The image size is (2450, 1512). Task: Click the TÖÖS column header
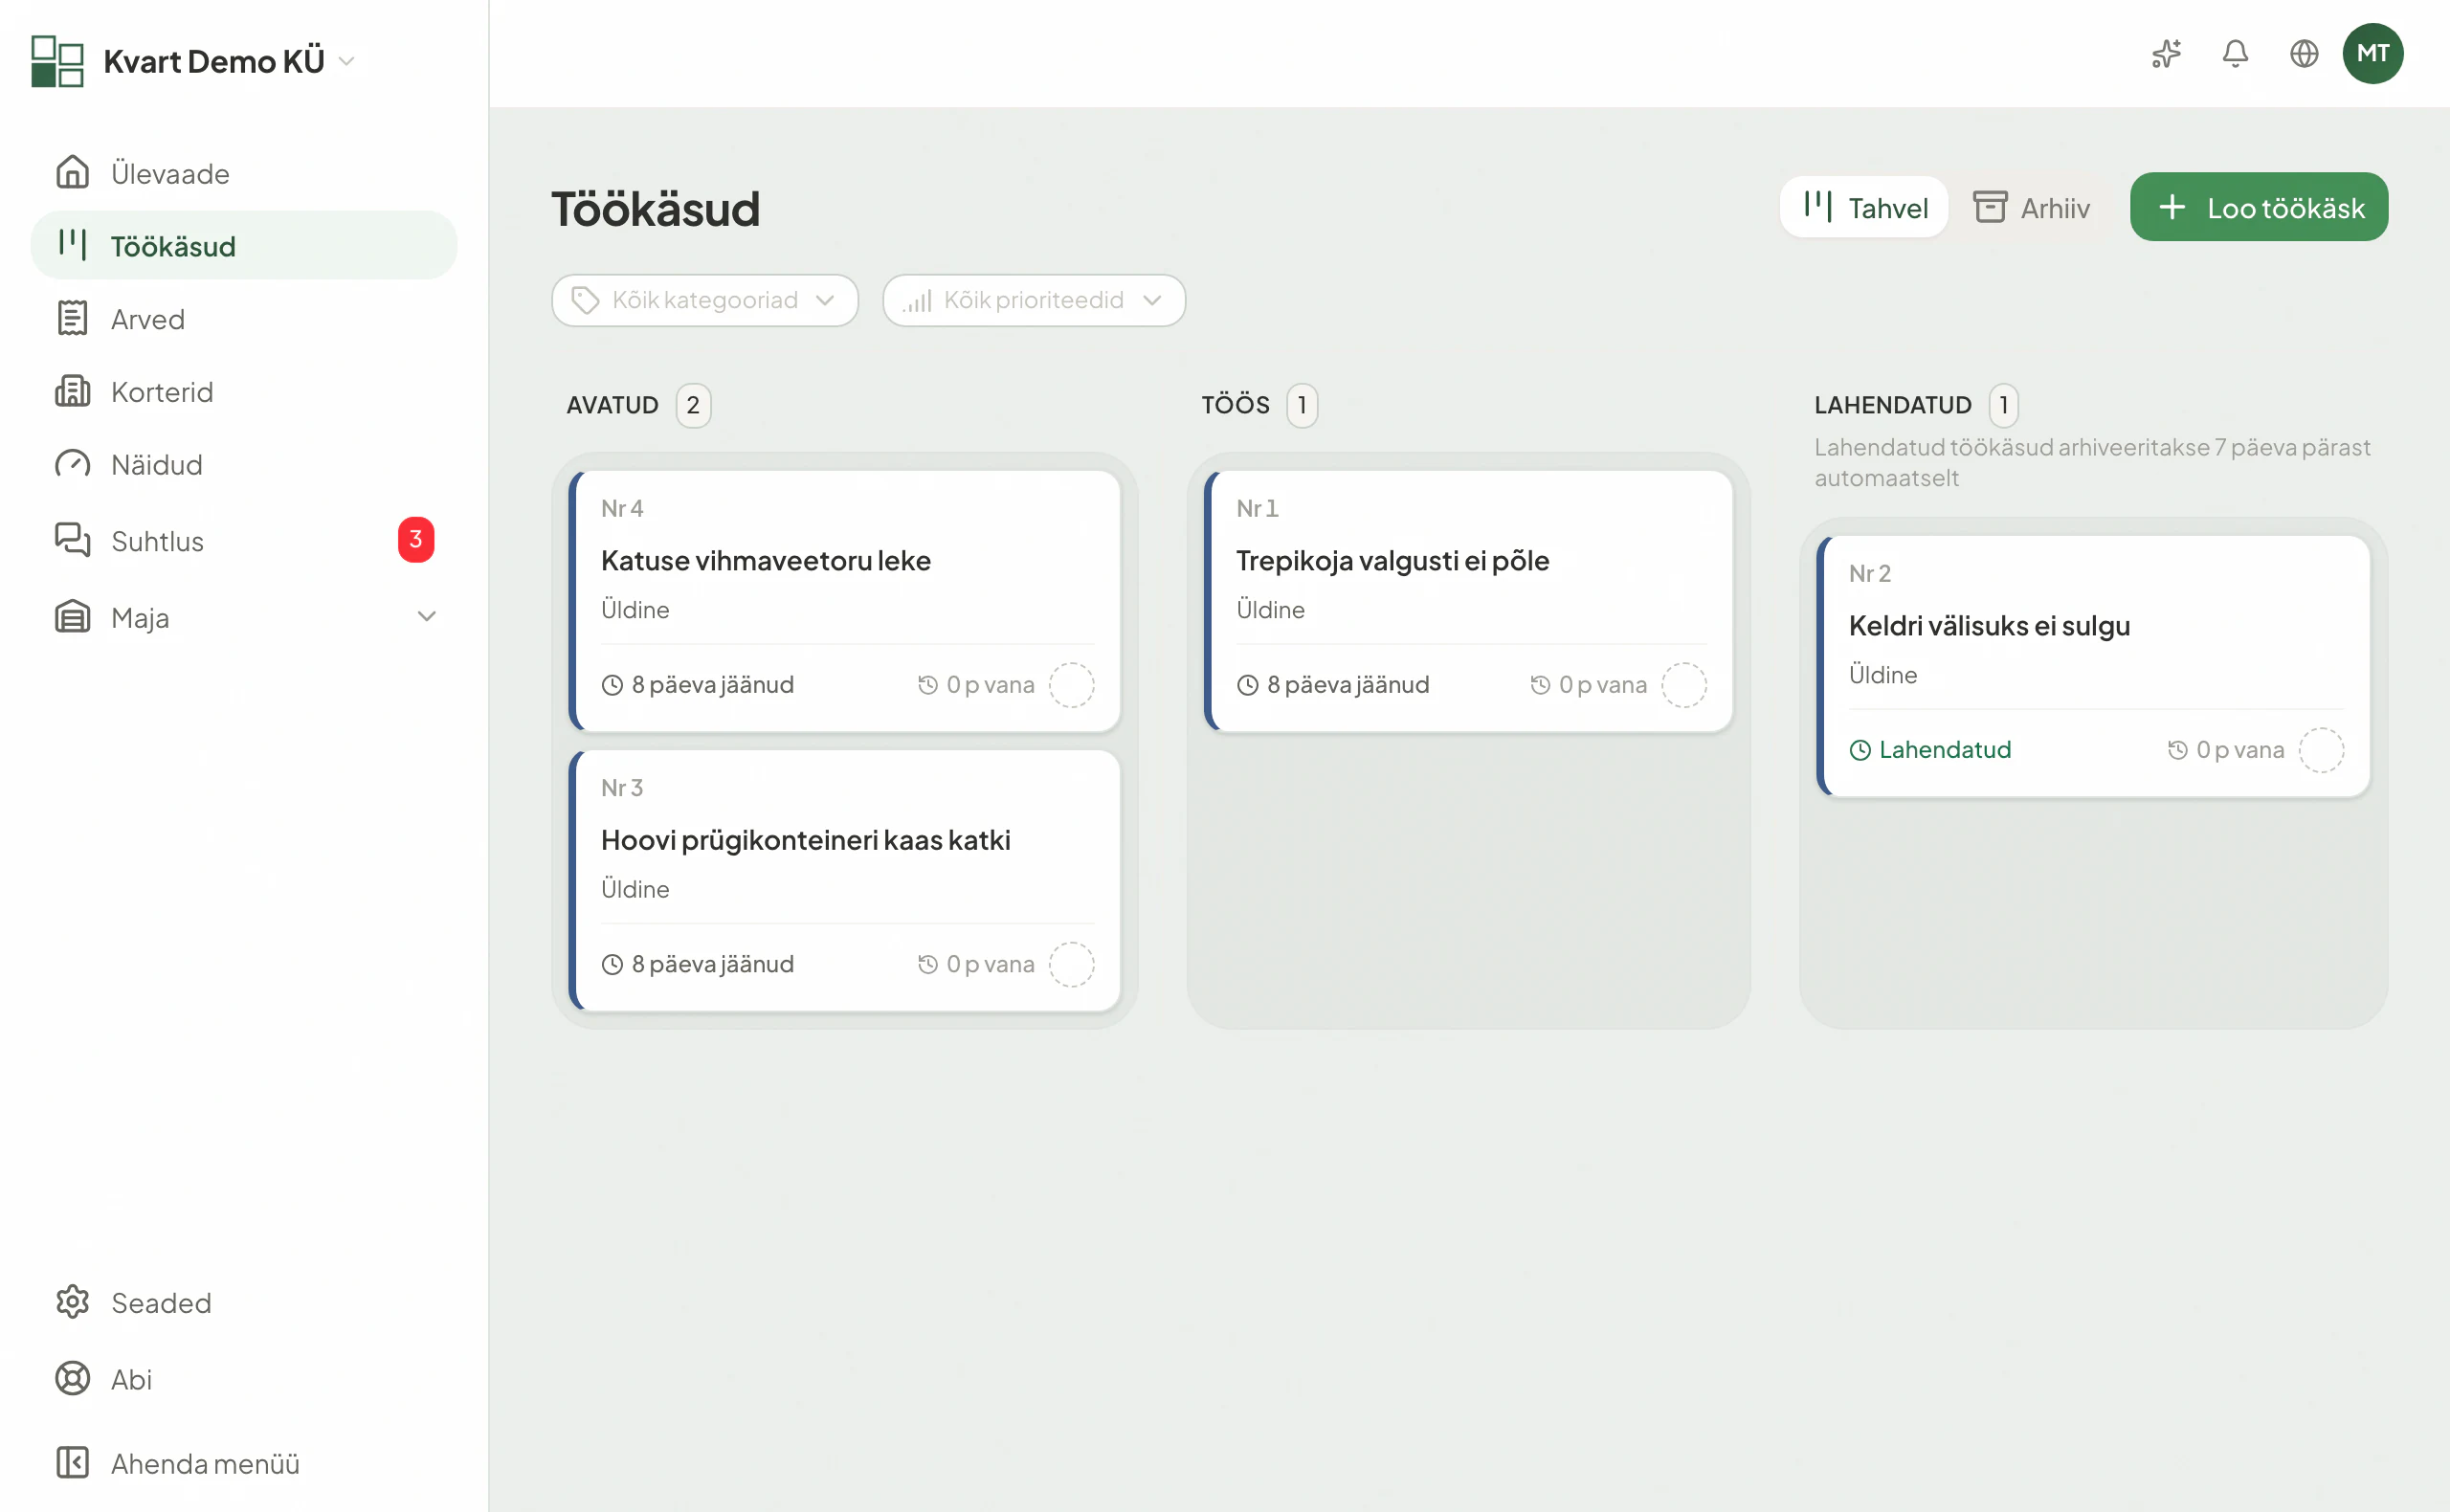1235,405
